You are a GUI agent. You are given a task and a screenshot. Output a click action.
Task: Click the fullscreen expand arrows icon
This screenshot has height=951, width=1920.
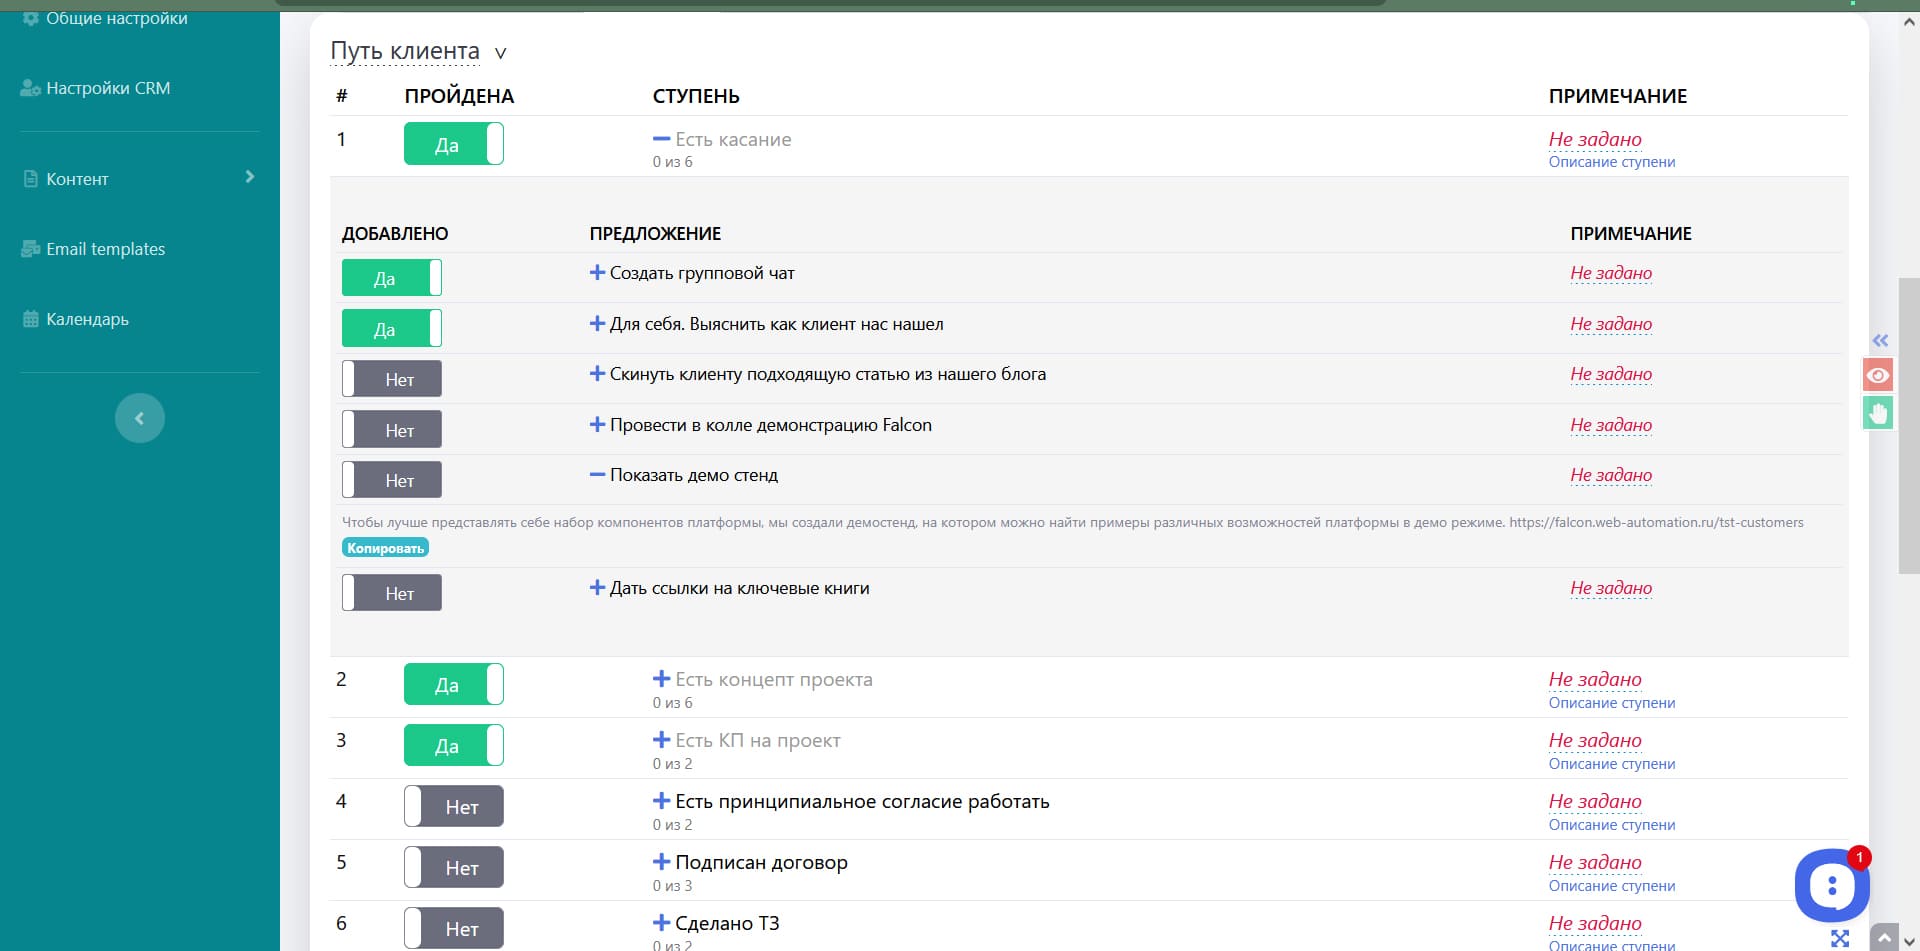(x=1840, y=938)
